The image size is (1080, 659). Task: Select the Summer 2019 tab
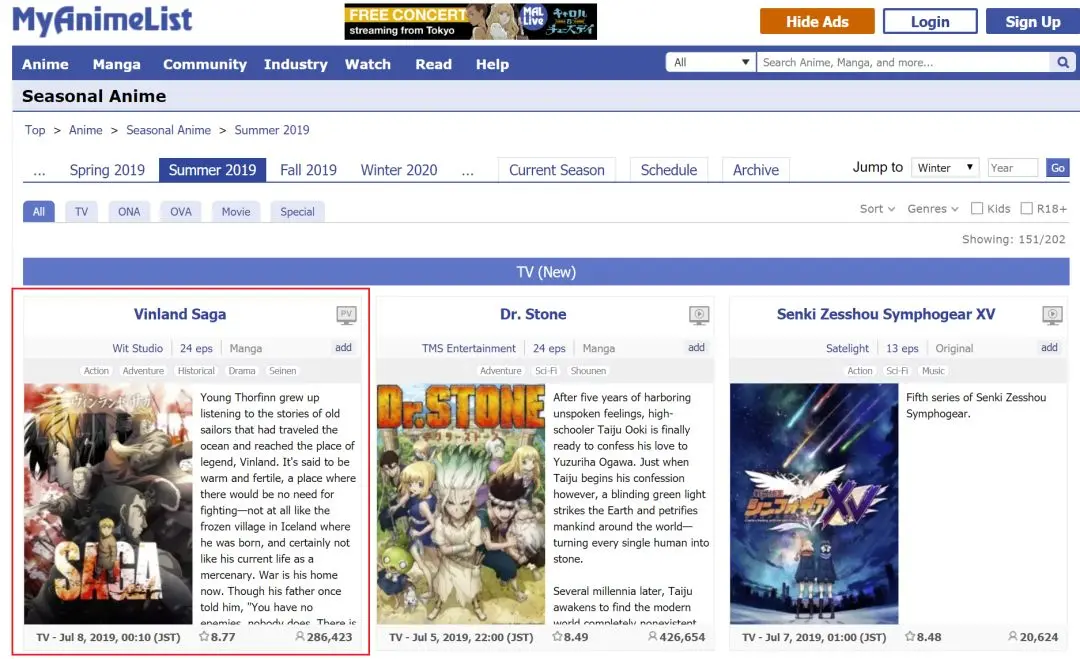pyautogui.click(x=212, y=170)
